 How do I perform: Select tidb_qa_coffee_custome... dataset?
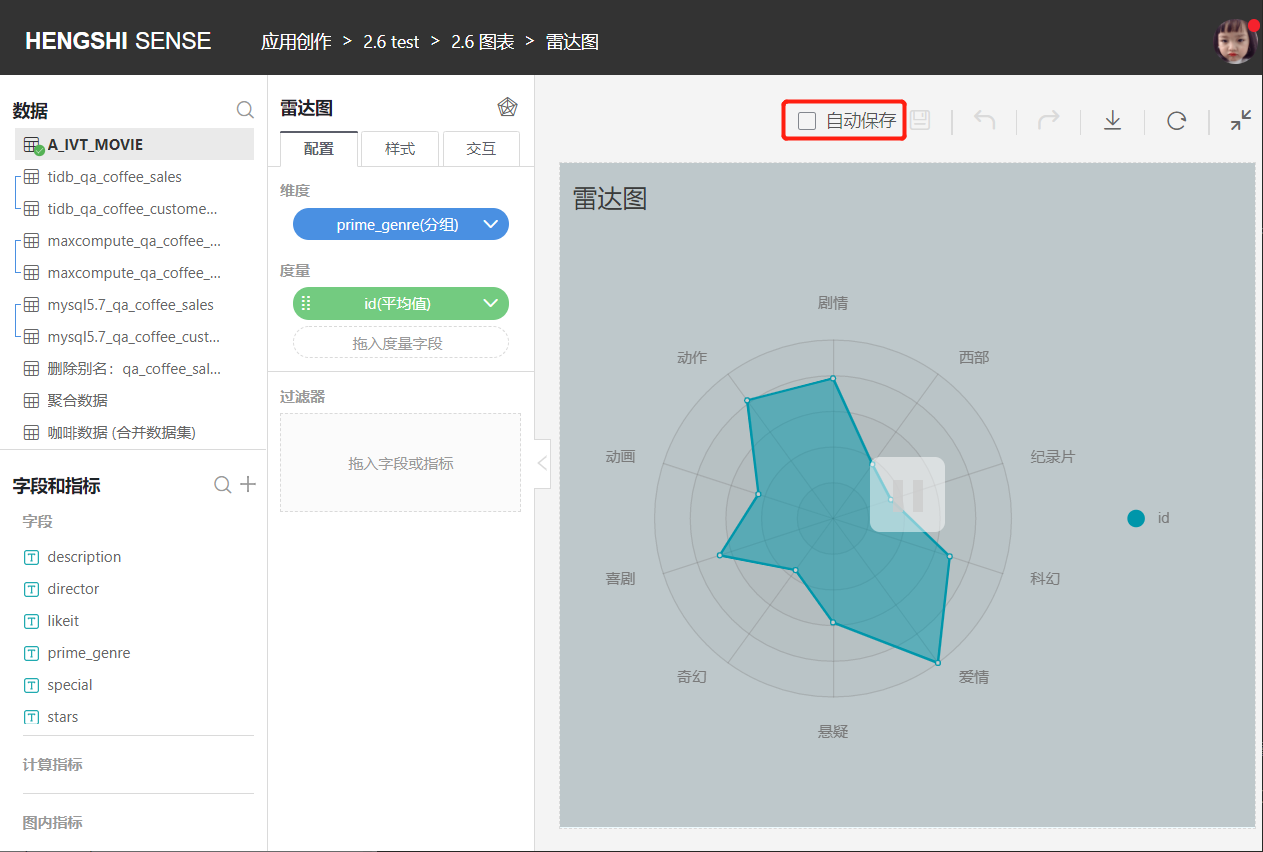pos(134,209)
